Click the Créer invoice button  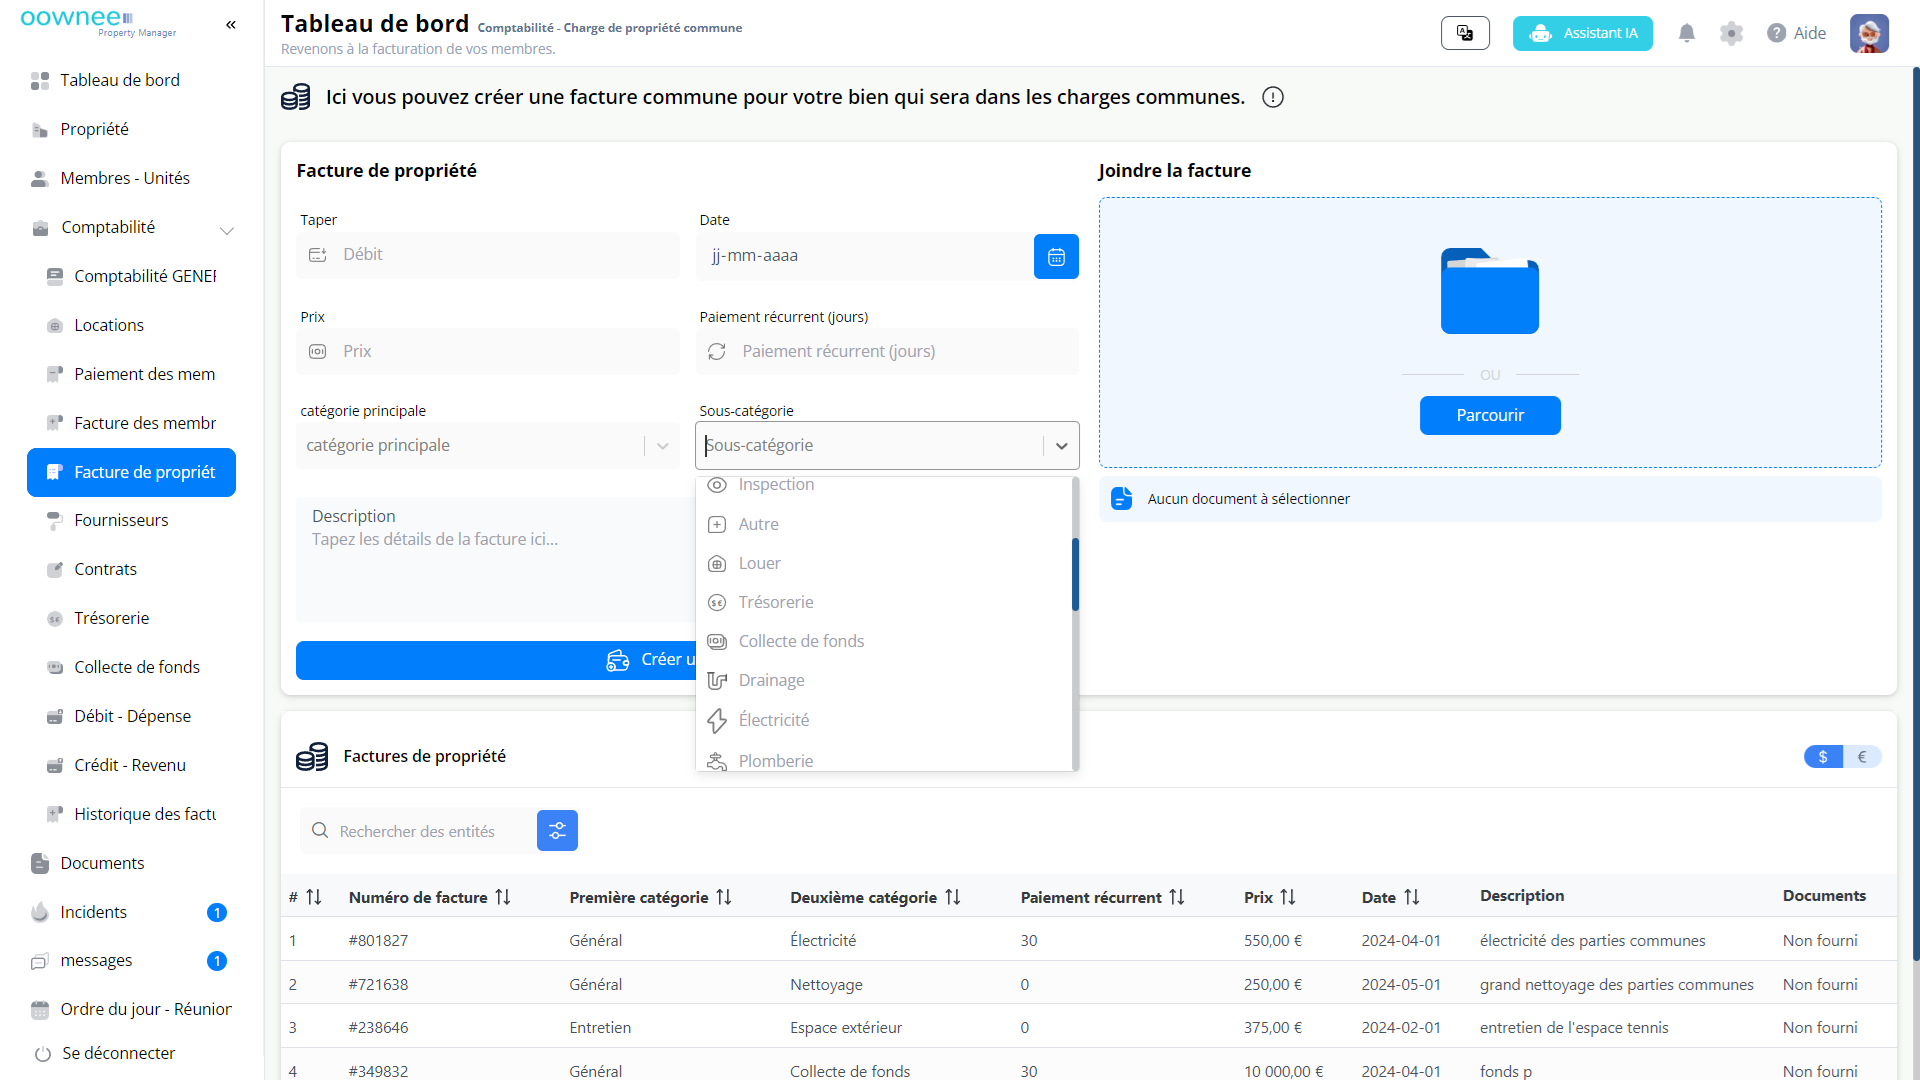496,660
